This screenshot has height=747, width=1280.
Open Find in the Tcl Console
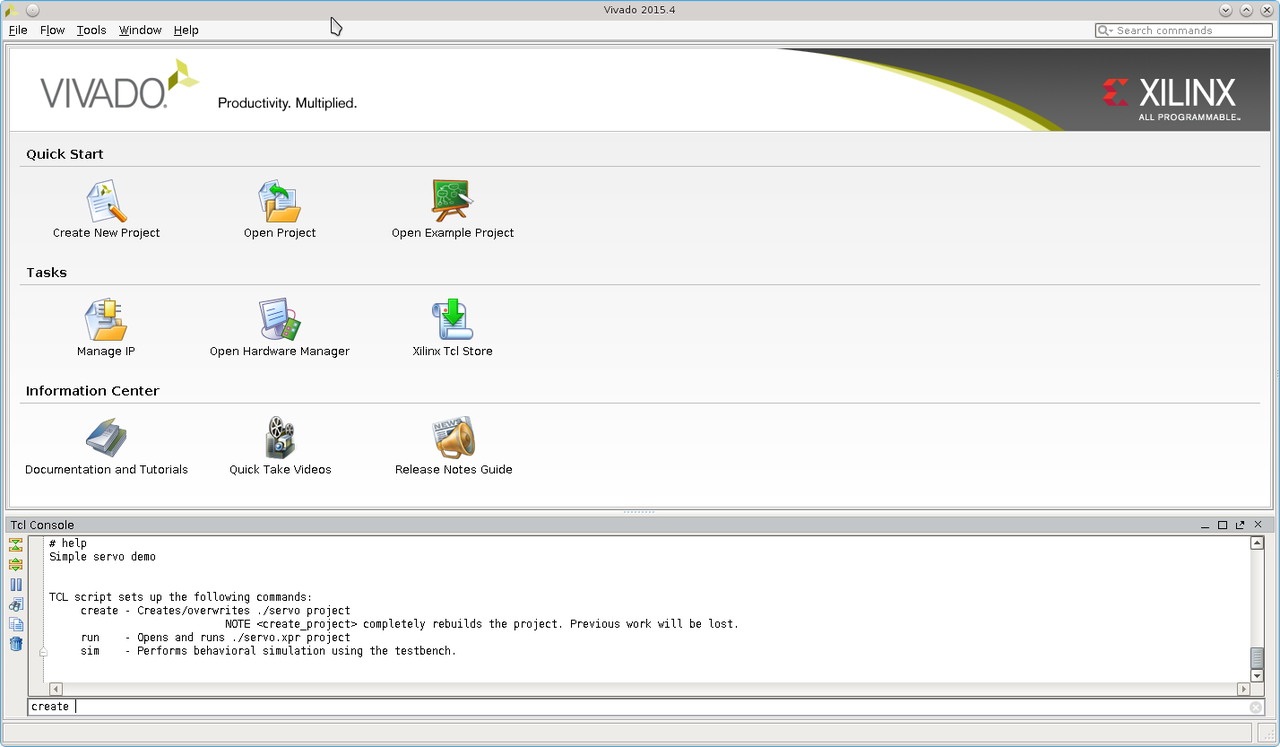click(x=16, y=605)
